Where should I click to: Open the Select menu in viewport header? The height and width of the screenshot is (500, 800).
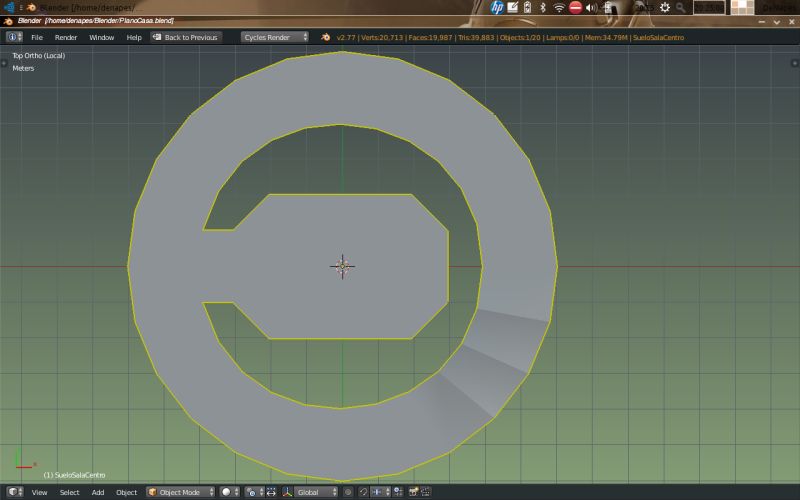tap(69, 492)
